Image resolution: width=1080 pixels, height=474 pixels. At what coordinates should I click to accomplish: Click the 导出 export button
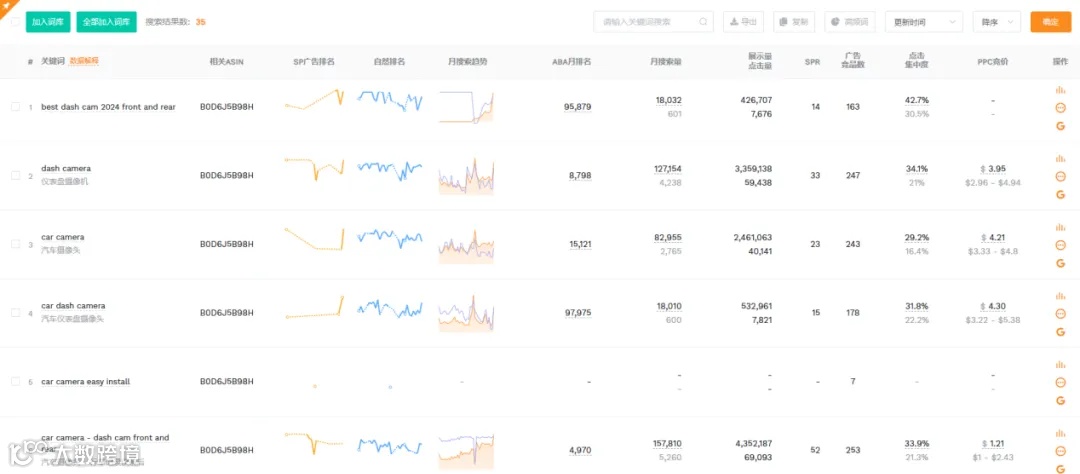click(x=743, y=21)
